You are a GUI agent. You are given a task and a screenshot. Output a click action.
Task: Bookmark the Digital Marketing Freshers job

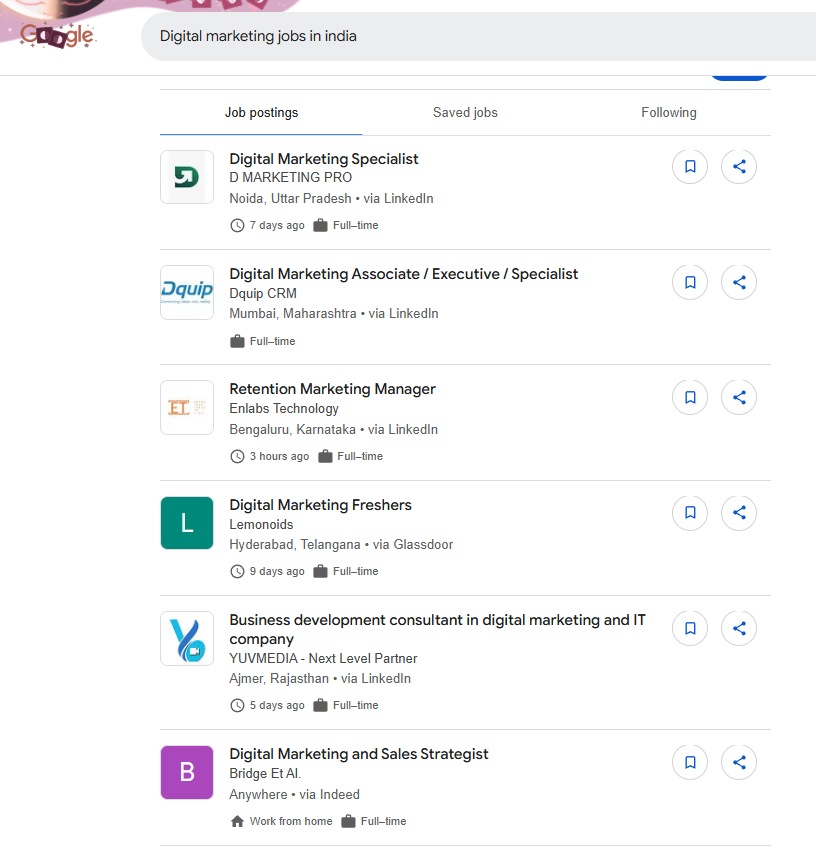[x=689, y=513]
